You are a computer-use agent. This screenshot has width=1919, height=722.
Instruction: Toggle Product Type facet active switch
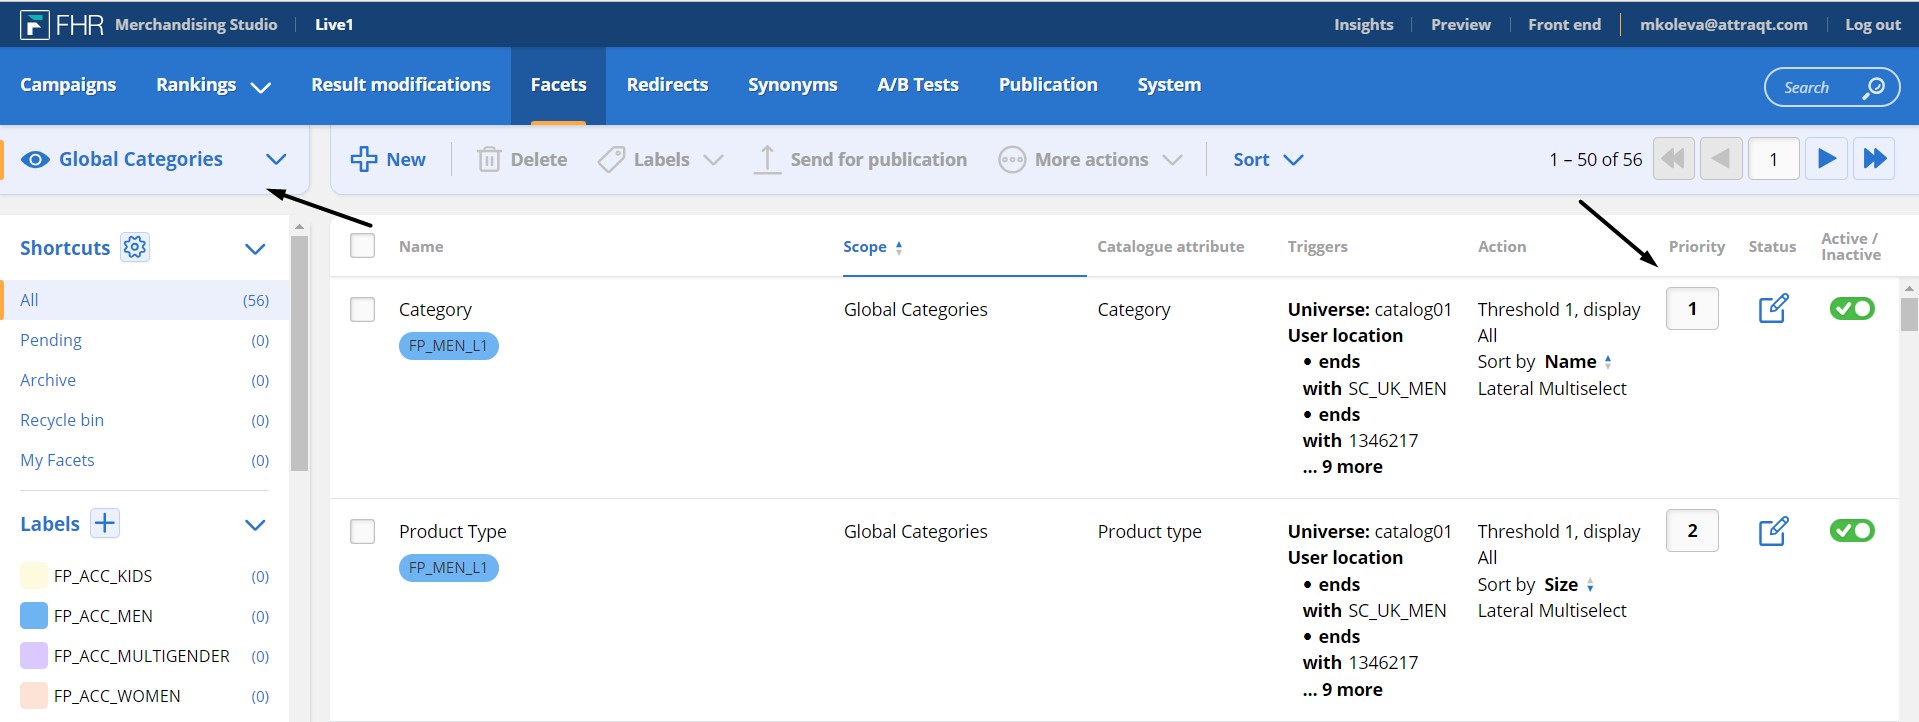pos(1852,530)
